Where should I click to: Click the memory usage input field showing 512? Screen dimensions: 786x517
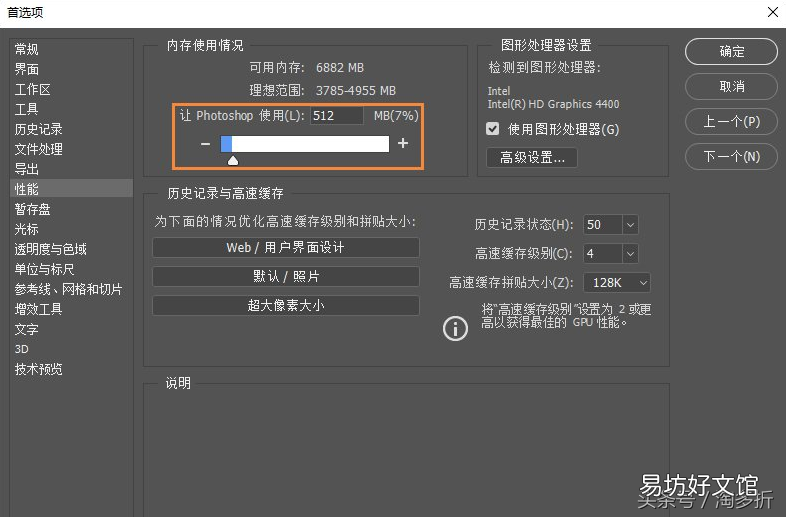tap(336, 115)
